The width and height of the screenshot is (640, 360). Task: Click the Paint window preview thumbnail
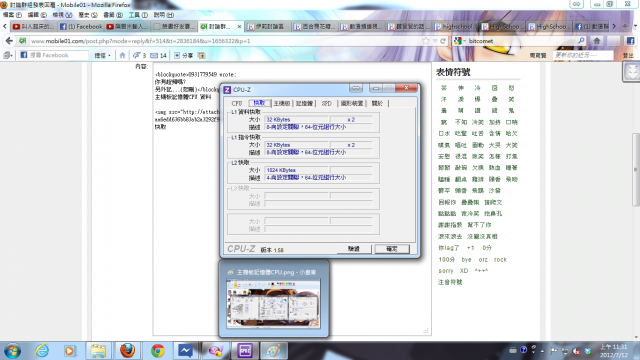[273, 303]
